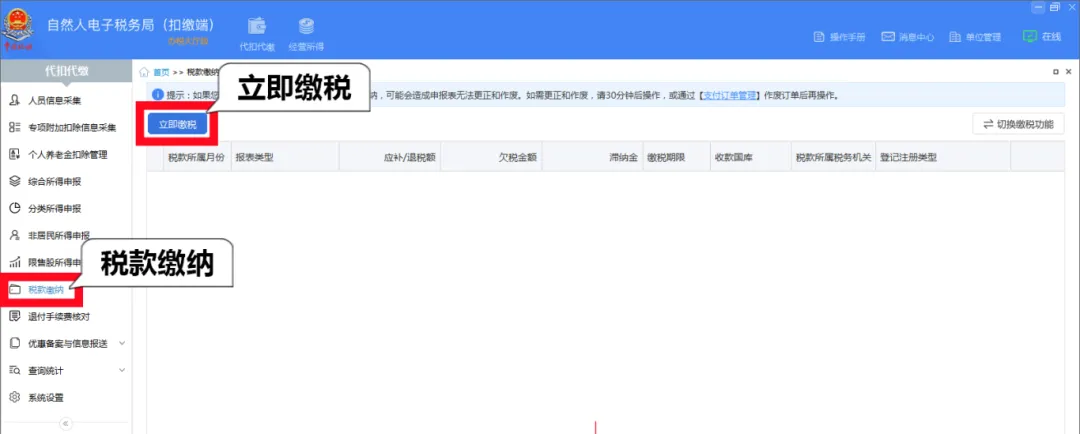The width and height of the screenshot is (1080, 434).
Task: Click the 自然人电子税务局 title text
Action: (x=131, y=24)
